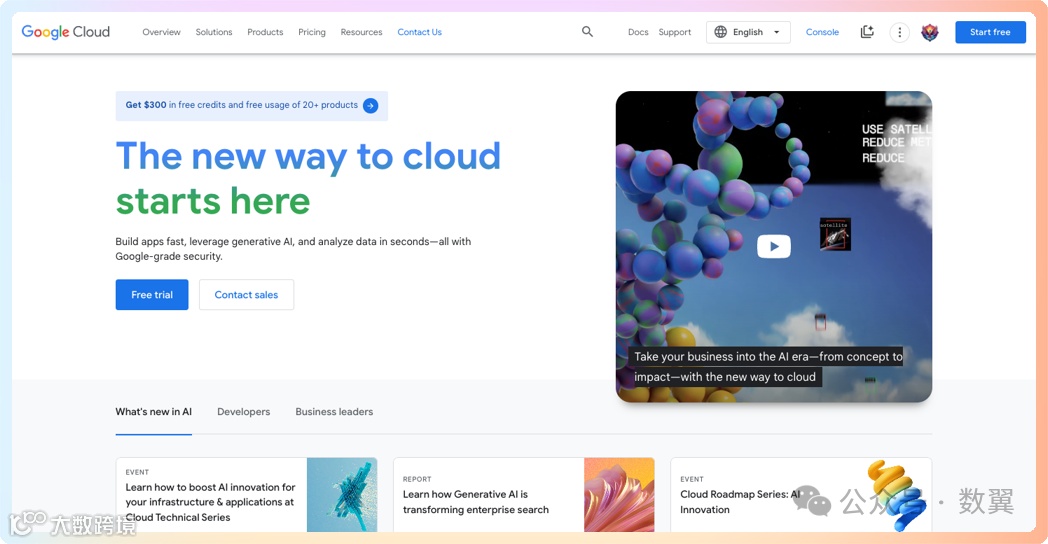Viewport: 1048px width, 544px height.
Task: Open the Docs link
Action: [x=638, y=32]
